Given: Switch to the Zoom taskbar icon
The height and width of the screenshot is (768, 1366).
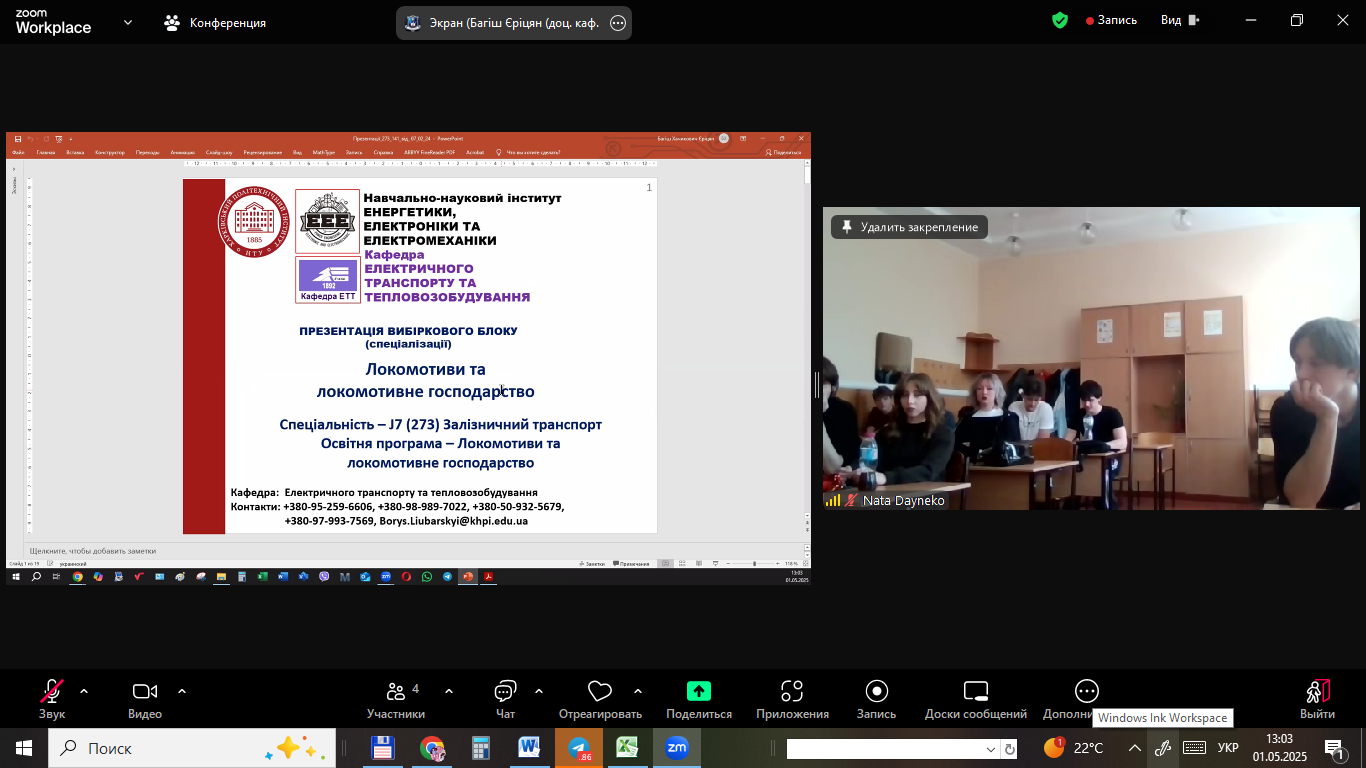Looking at the screenshot, I should click(x=677, y=748).
